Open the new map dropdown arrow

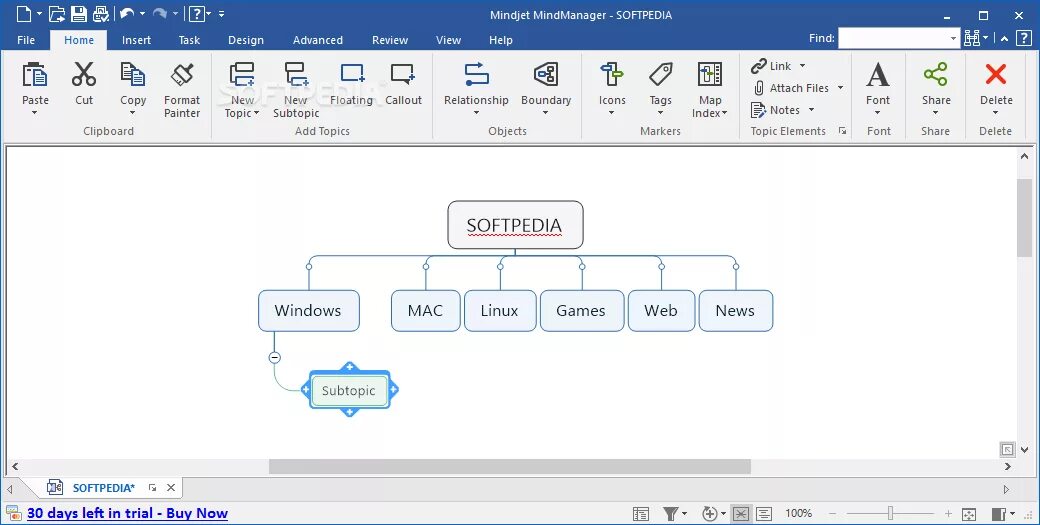39,13
